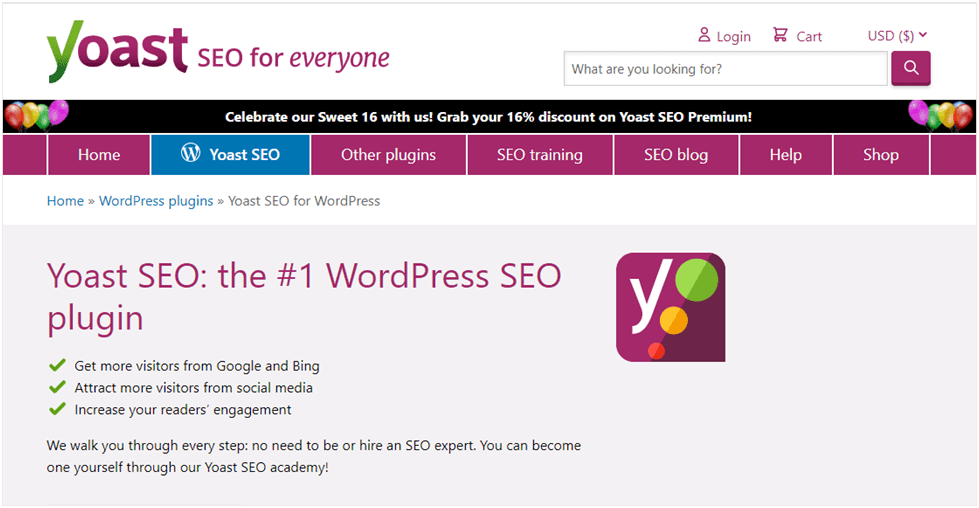Click the Login user icon

click(704, 35)
